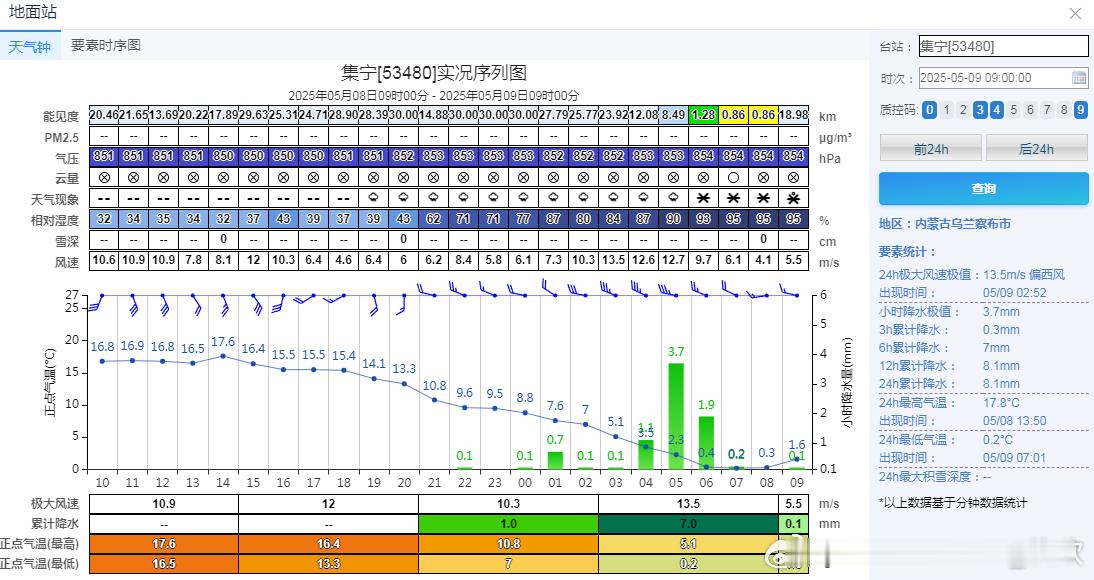Click 小时降水极值 value 3.7mm
1094x580 pixels.
[1001, 311]
